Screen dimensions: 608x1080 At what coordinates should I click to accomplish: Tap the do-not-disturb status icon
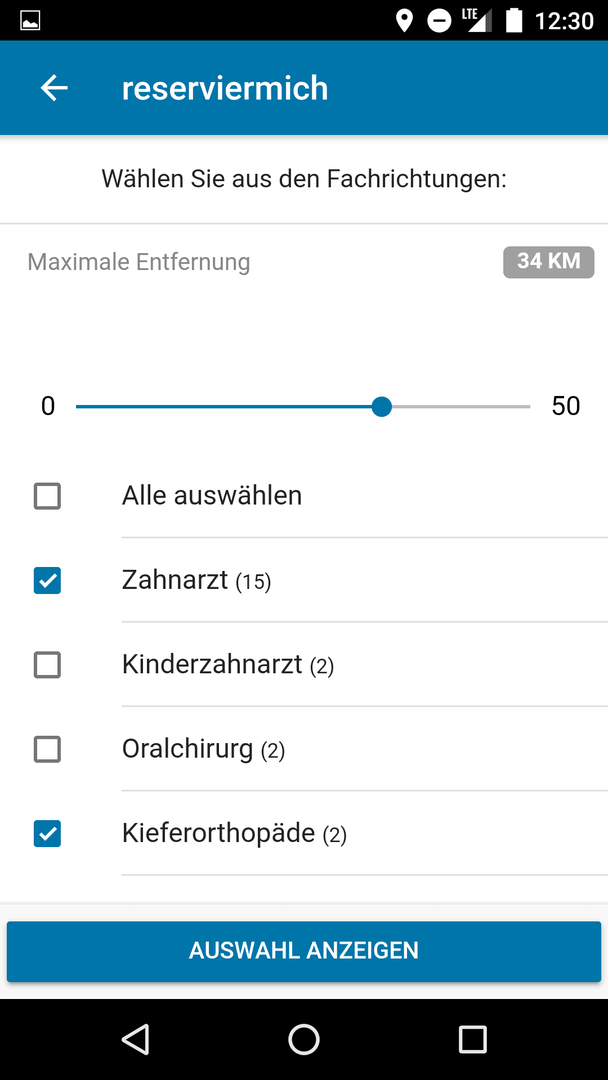439,21
